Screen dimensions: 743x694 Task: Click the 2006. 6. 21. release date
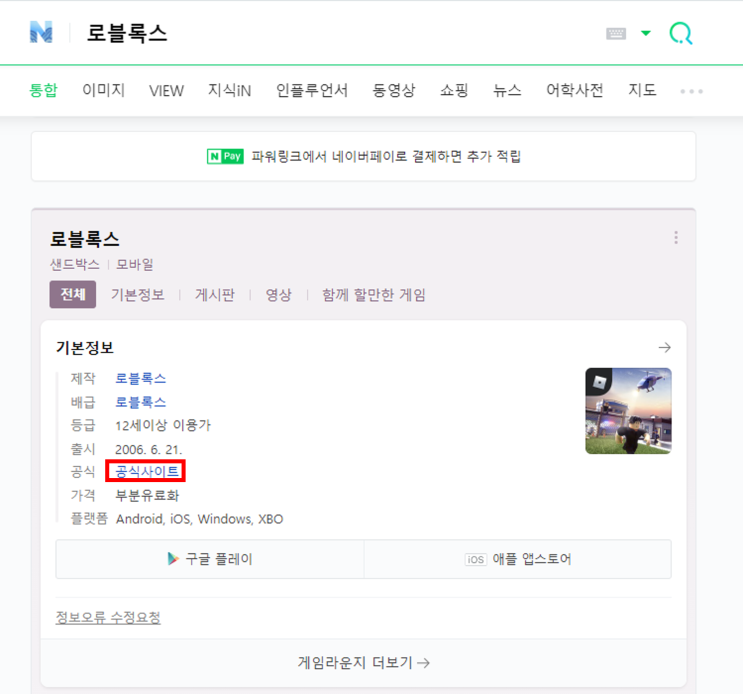(x=148, y=449)
